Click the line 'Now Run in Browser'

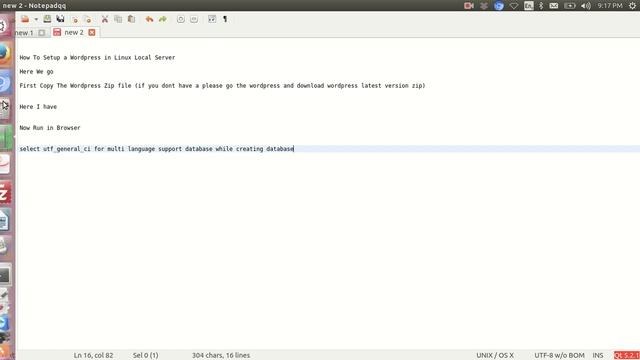(x=50, y=128)
